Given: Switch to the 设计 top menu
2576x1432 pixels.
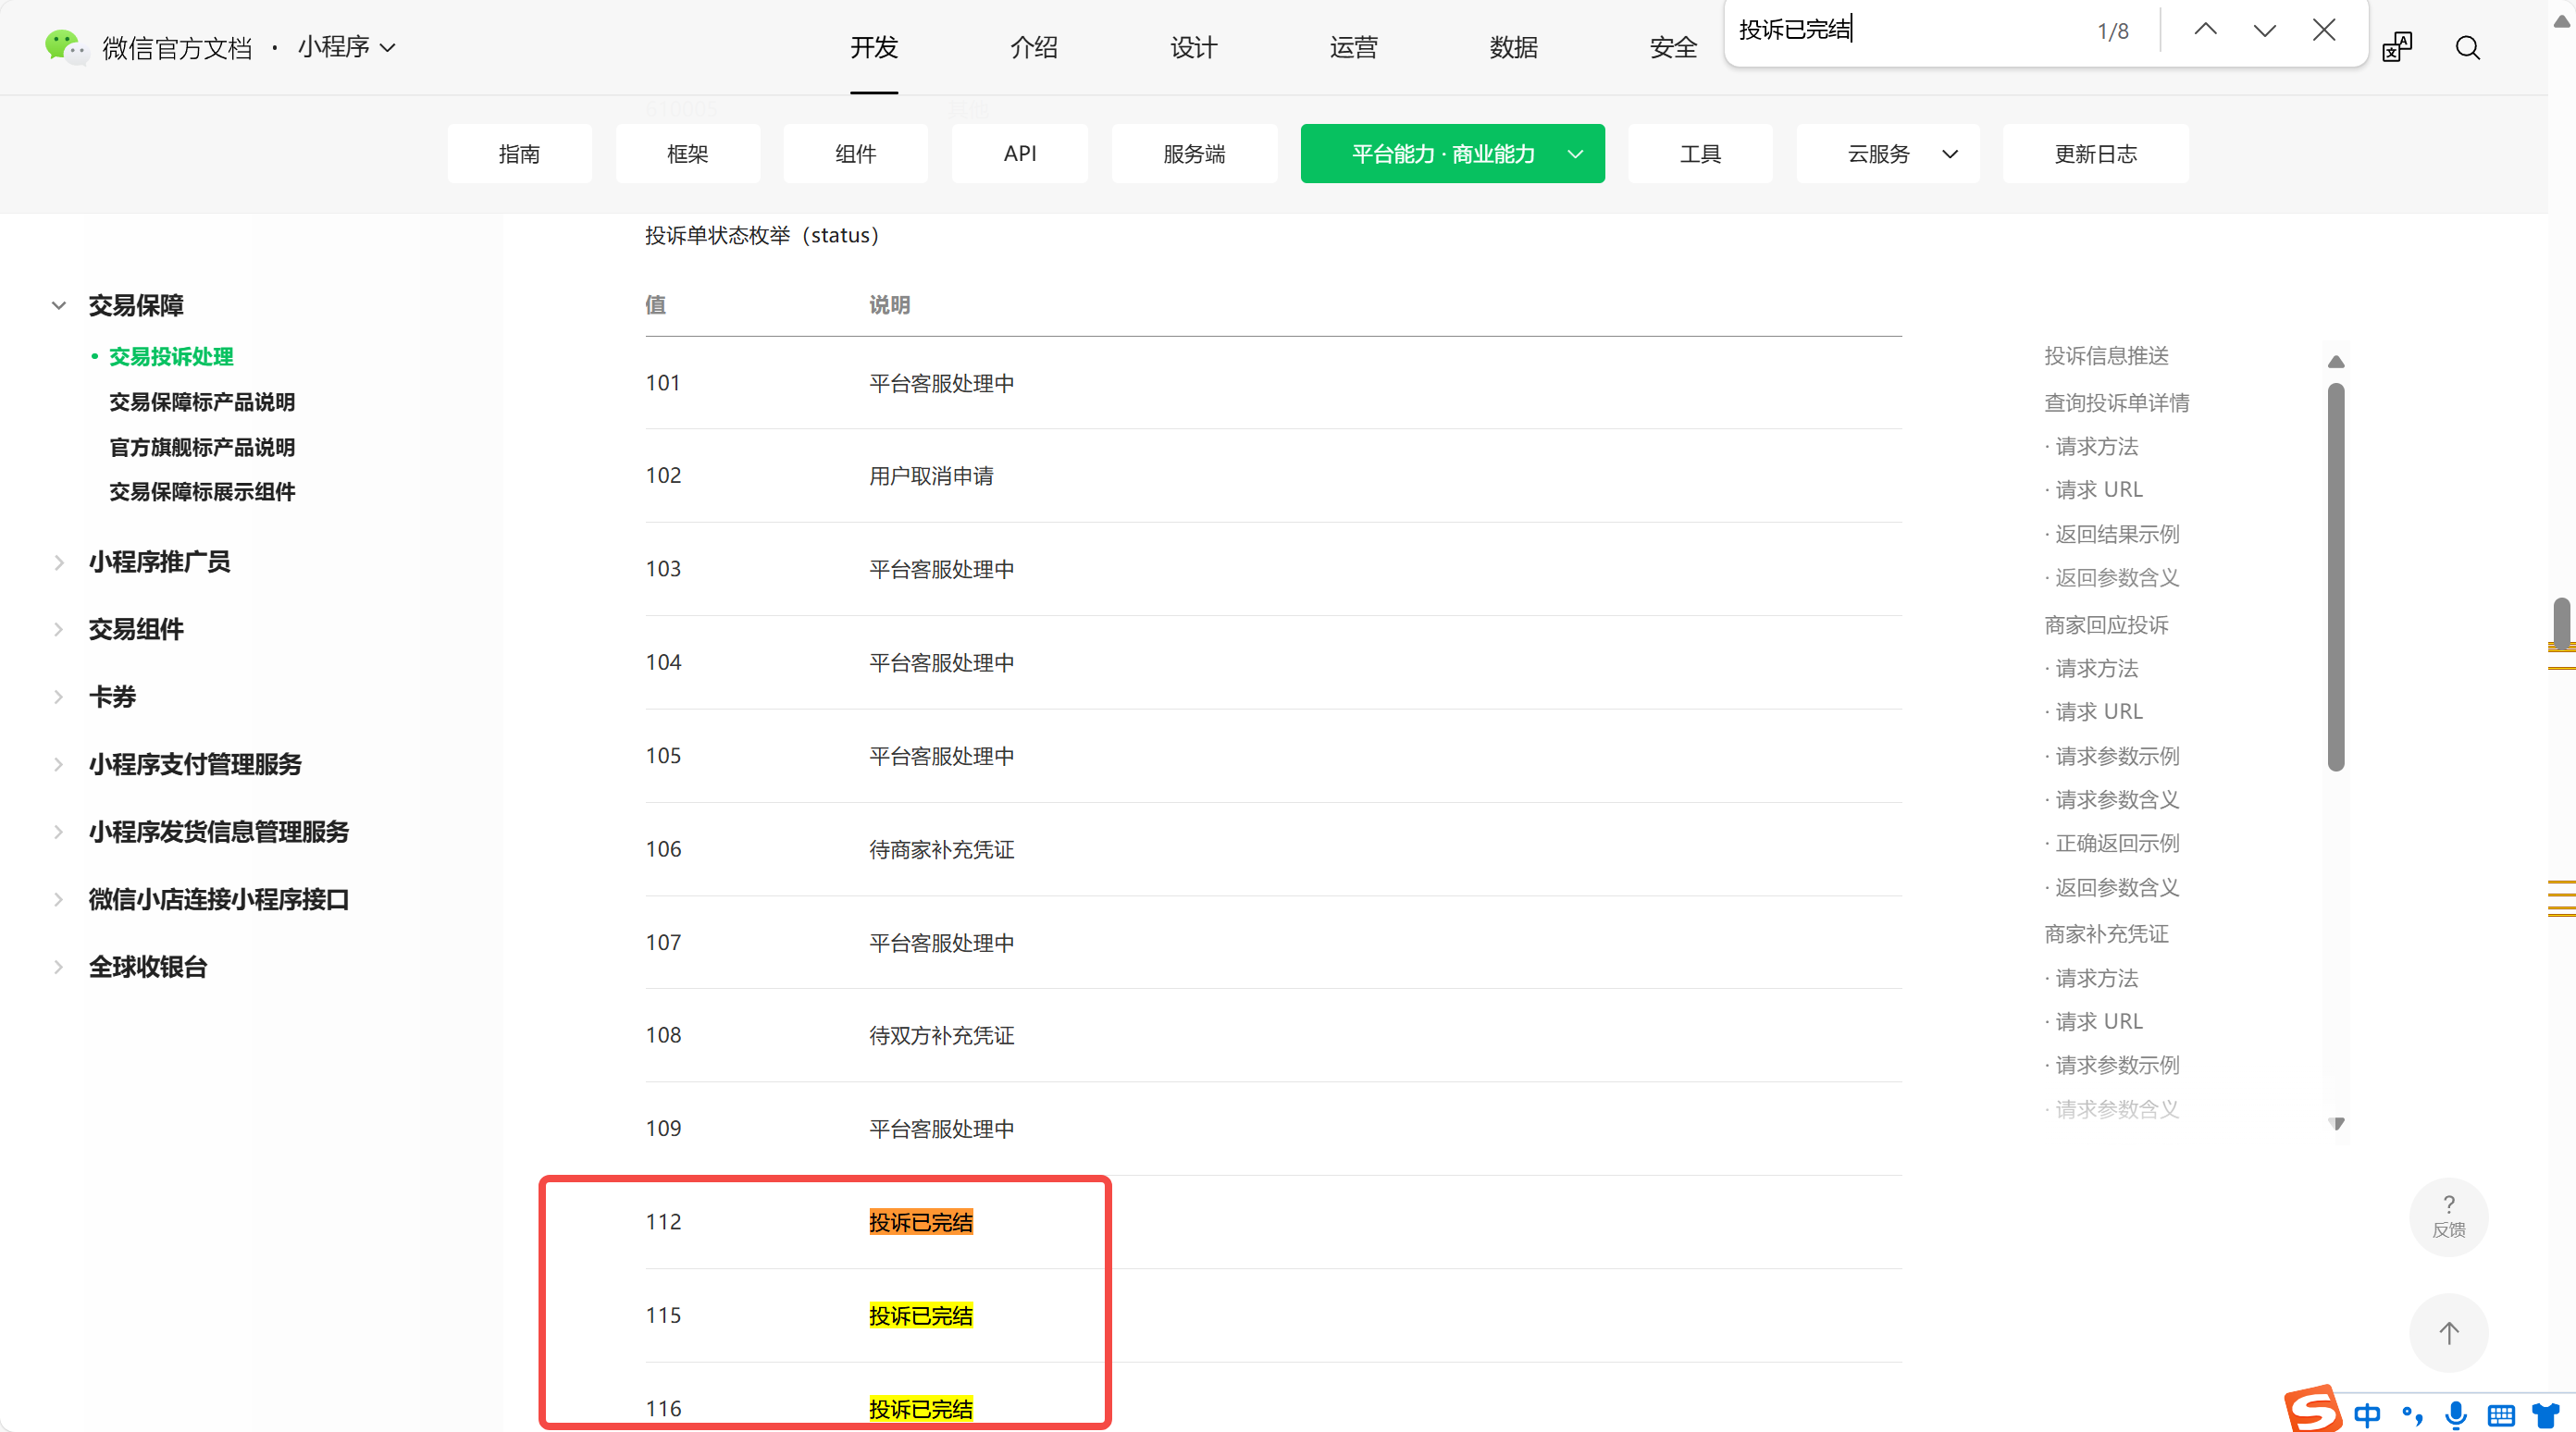Looking at the screenshot, I should [x=1193, y=47].
